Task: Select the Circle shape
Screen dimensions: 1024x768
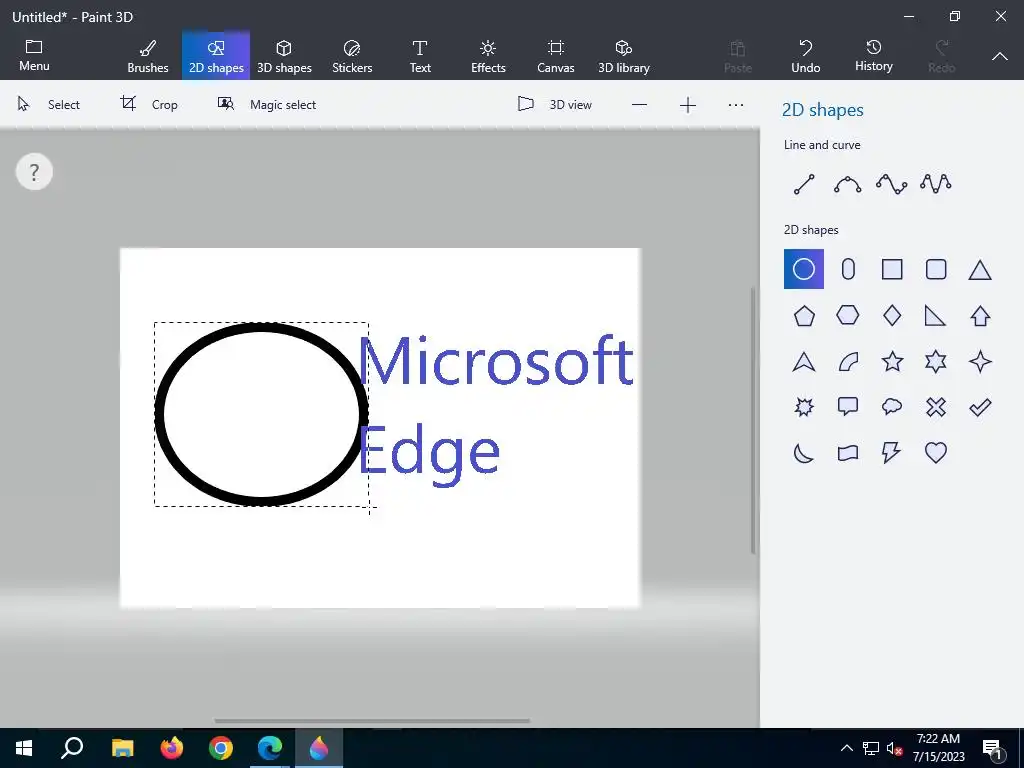Action: click(x=804, y=269)
